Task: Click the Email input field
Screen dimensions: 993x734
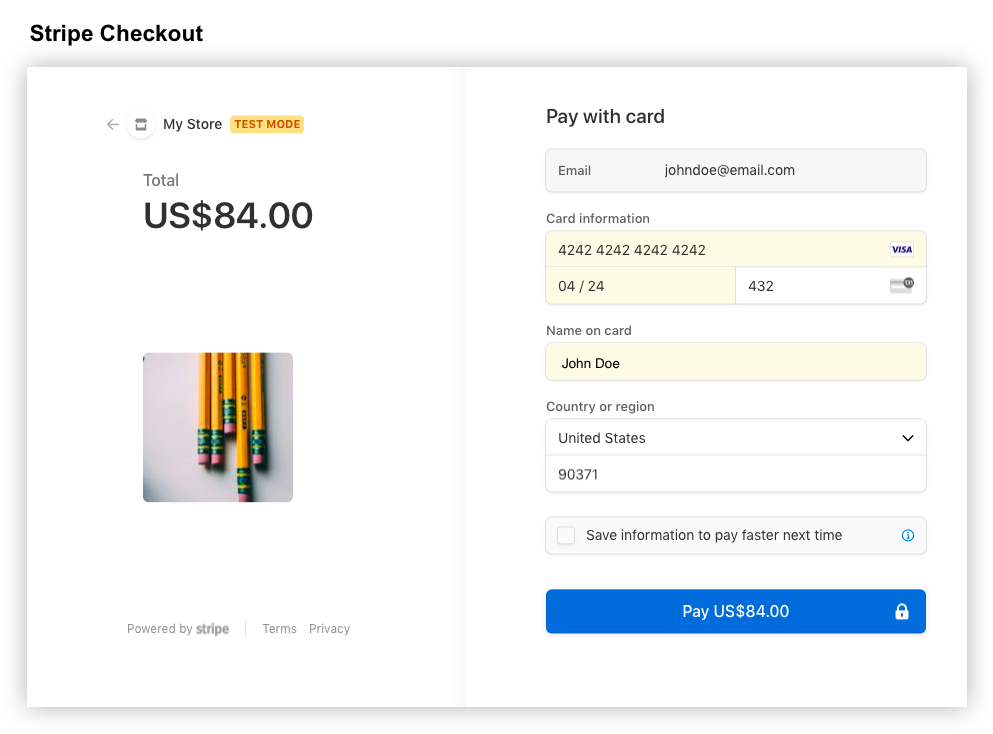Action: pyautogui.click(x=736, y=170)
